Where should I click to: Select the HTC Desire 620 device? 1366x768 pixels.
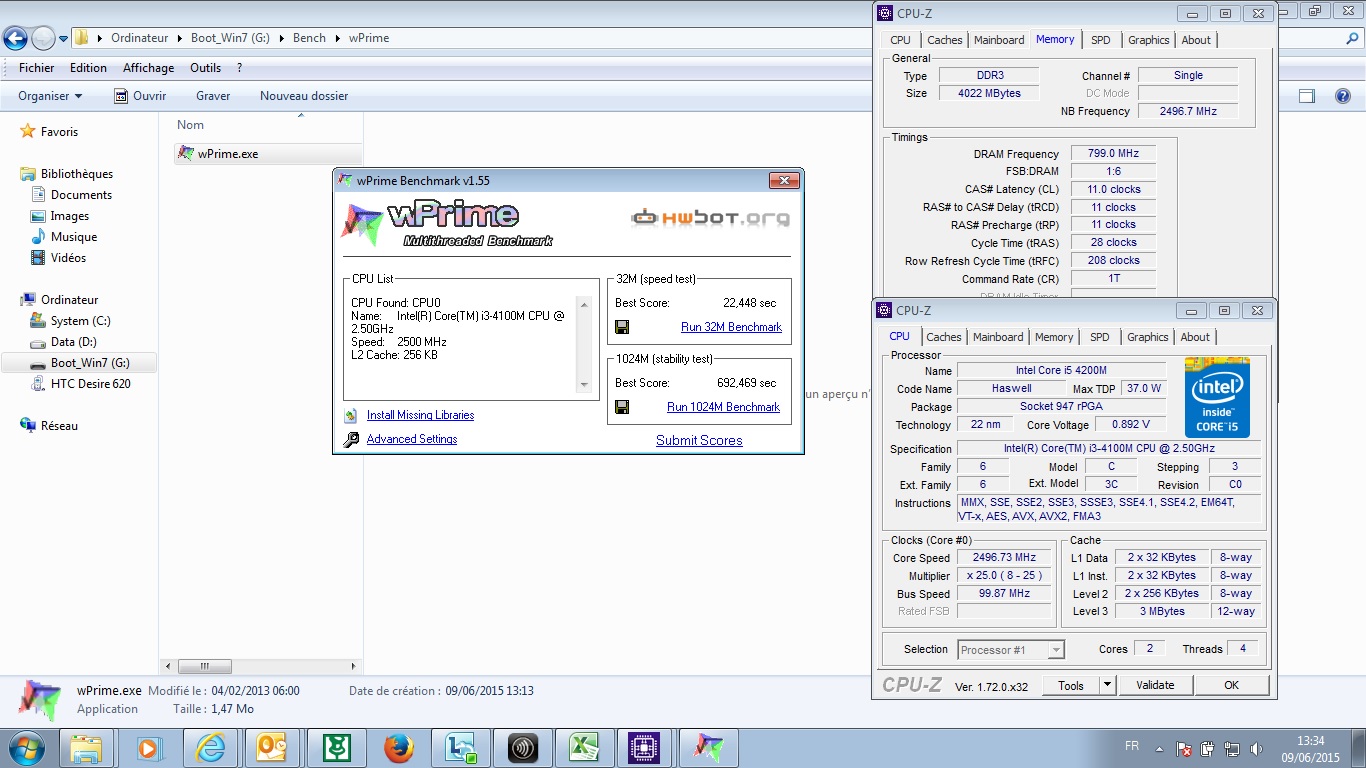(x=90, y=384)
